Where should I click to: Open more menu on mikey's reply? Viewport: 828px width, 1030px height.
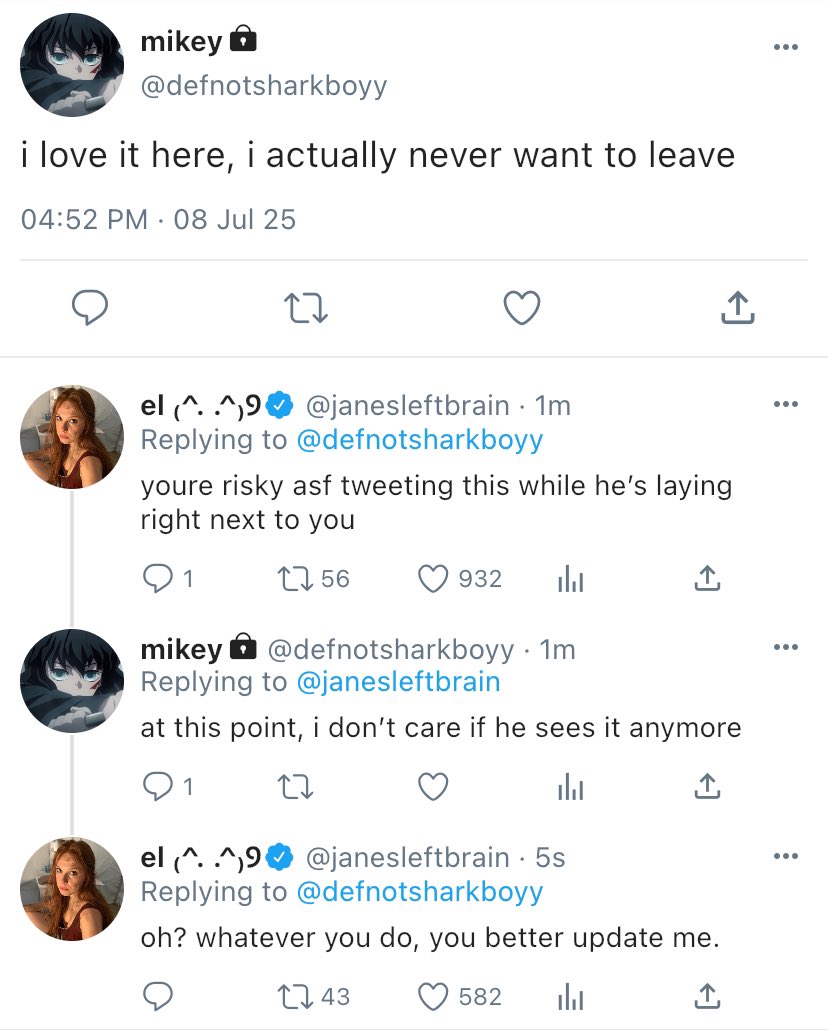click(786, 649)
